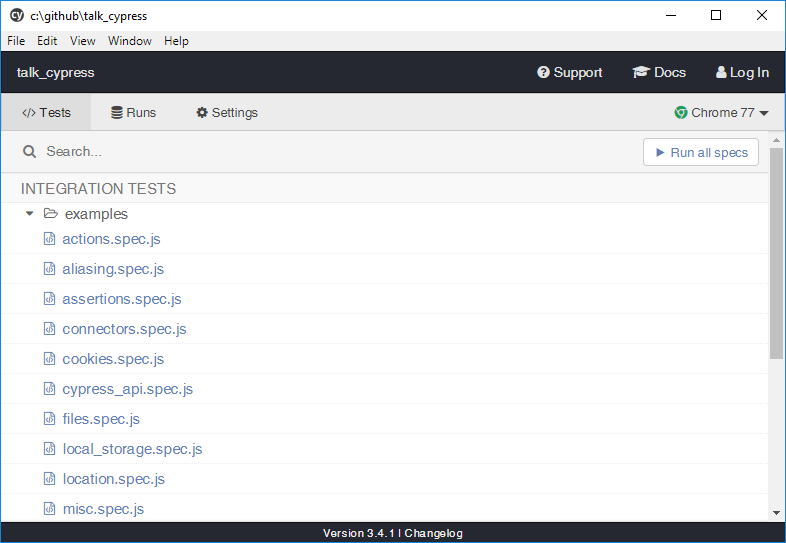Screen dimensions: 786x543
Task: Click the talk_cypress project name
Action: tap(56, 72)
